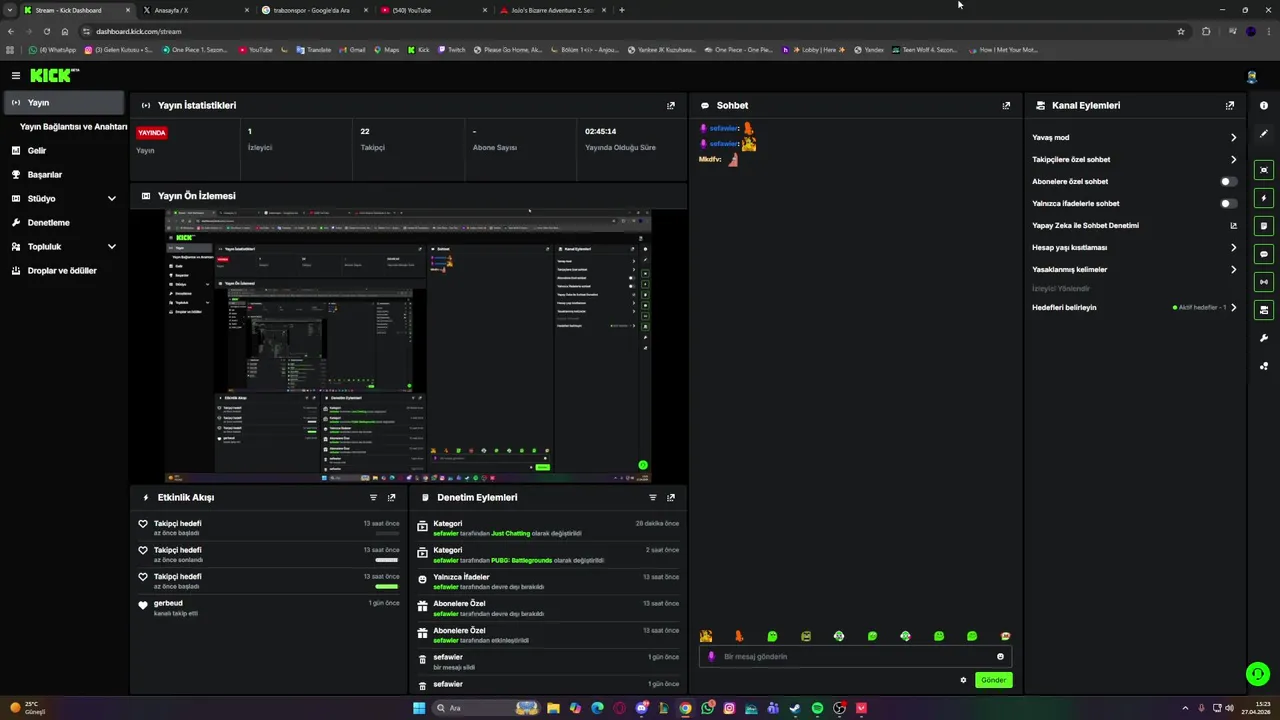This screenshot has height=720, width=1280.
Task: Open the profile avatar in the Kick header
Action: (1252, 77)
